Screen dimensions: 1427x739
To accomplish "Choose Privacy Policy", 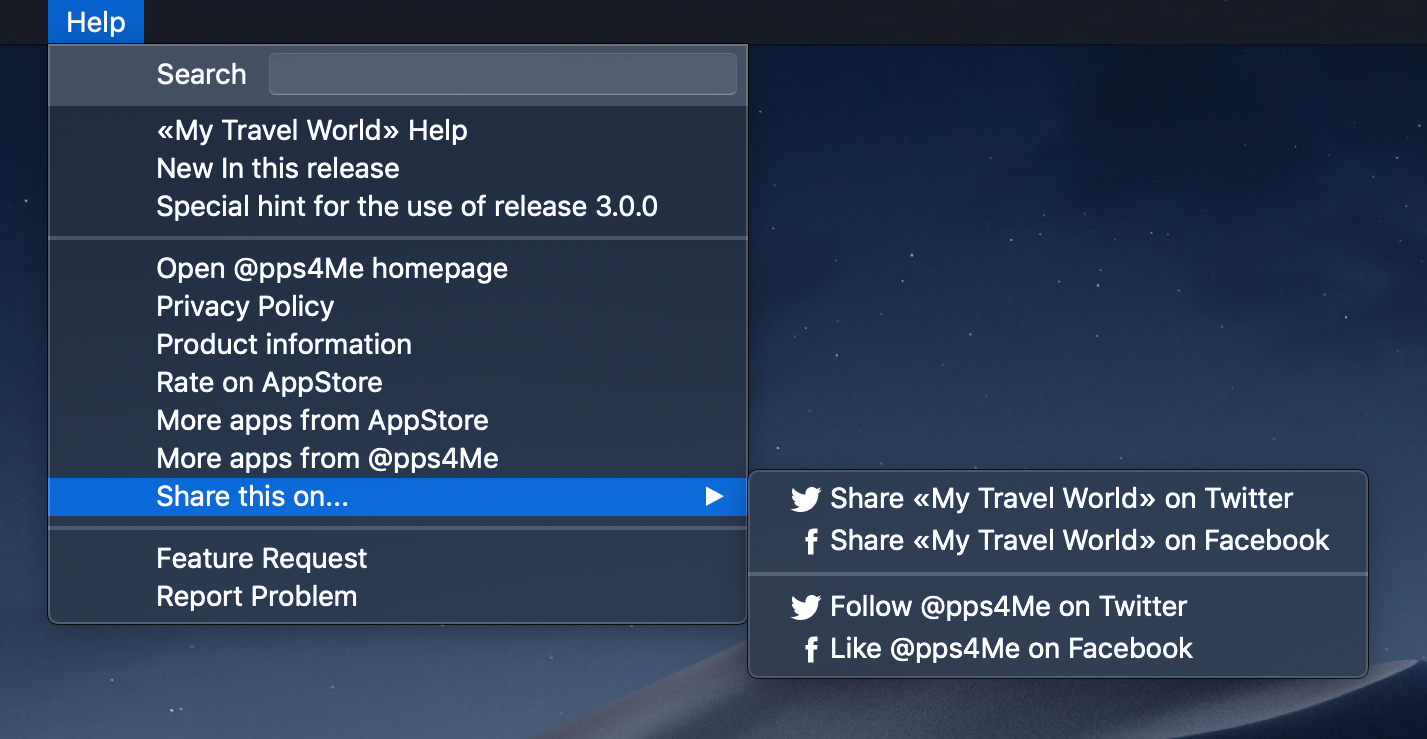I will (398, 307).
